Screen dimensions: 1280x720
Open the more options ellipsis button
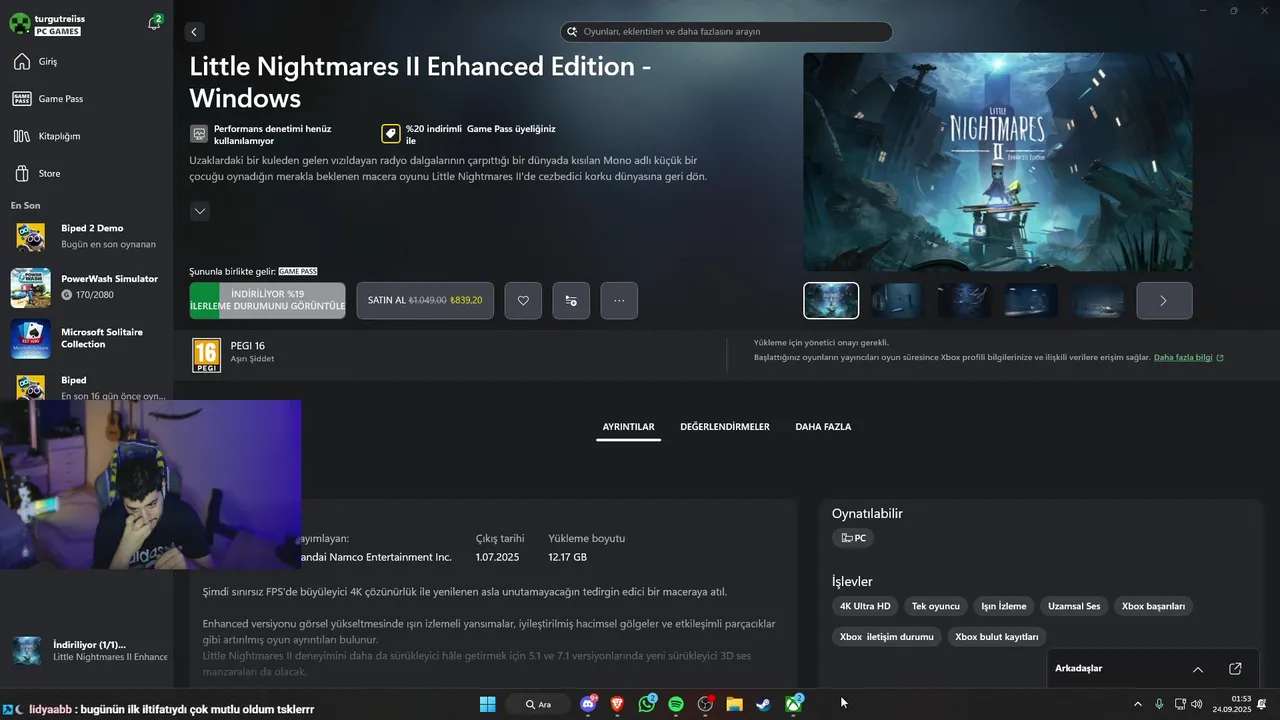[x=619, y=300]
